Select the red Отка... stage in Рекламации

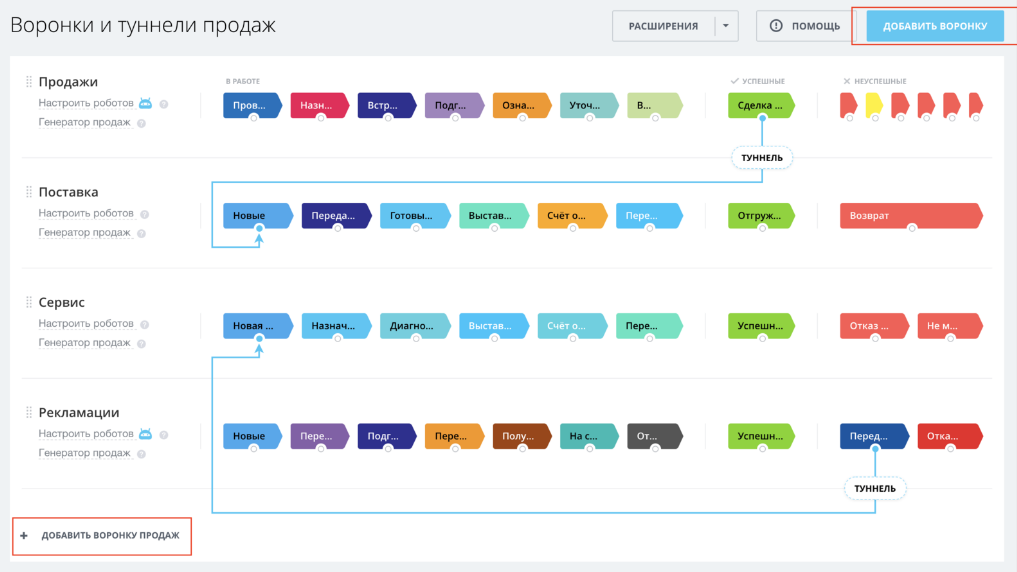coord(950,436)
